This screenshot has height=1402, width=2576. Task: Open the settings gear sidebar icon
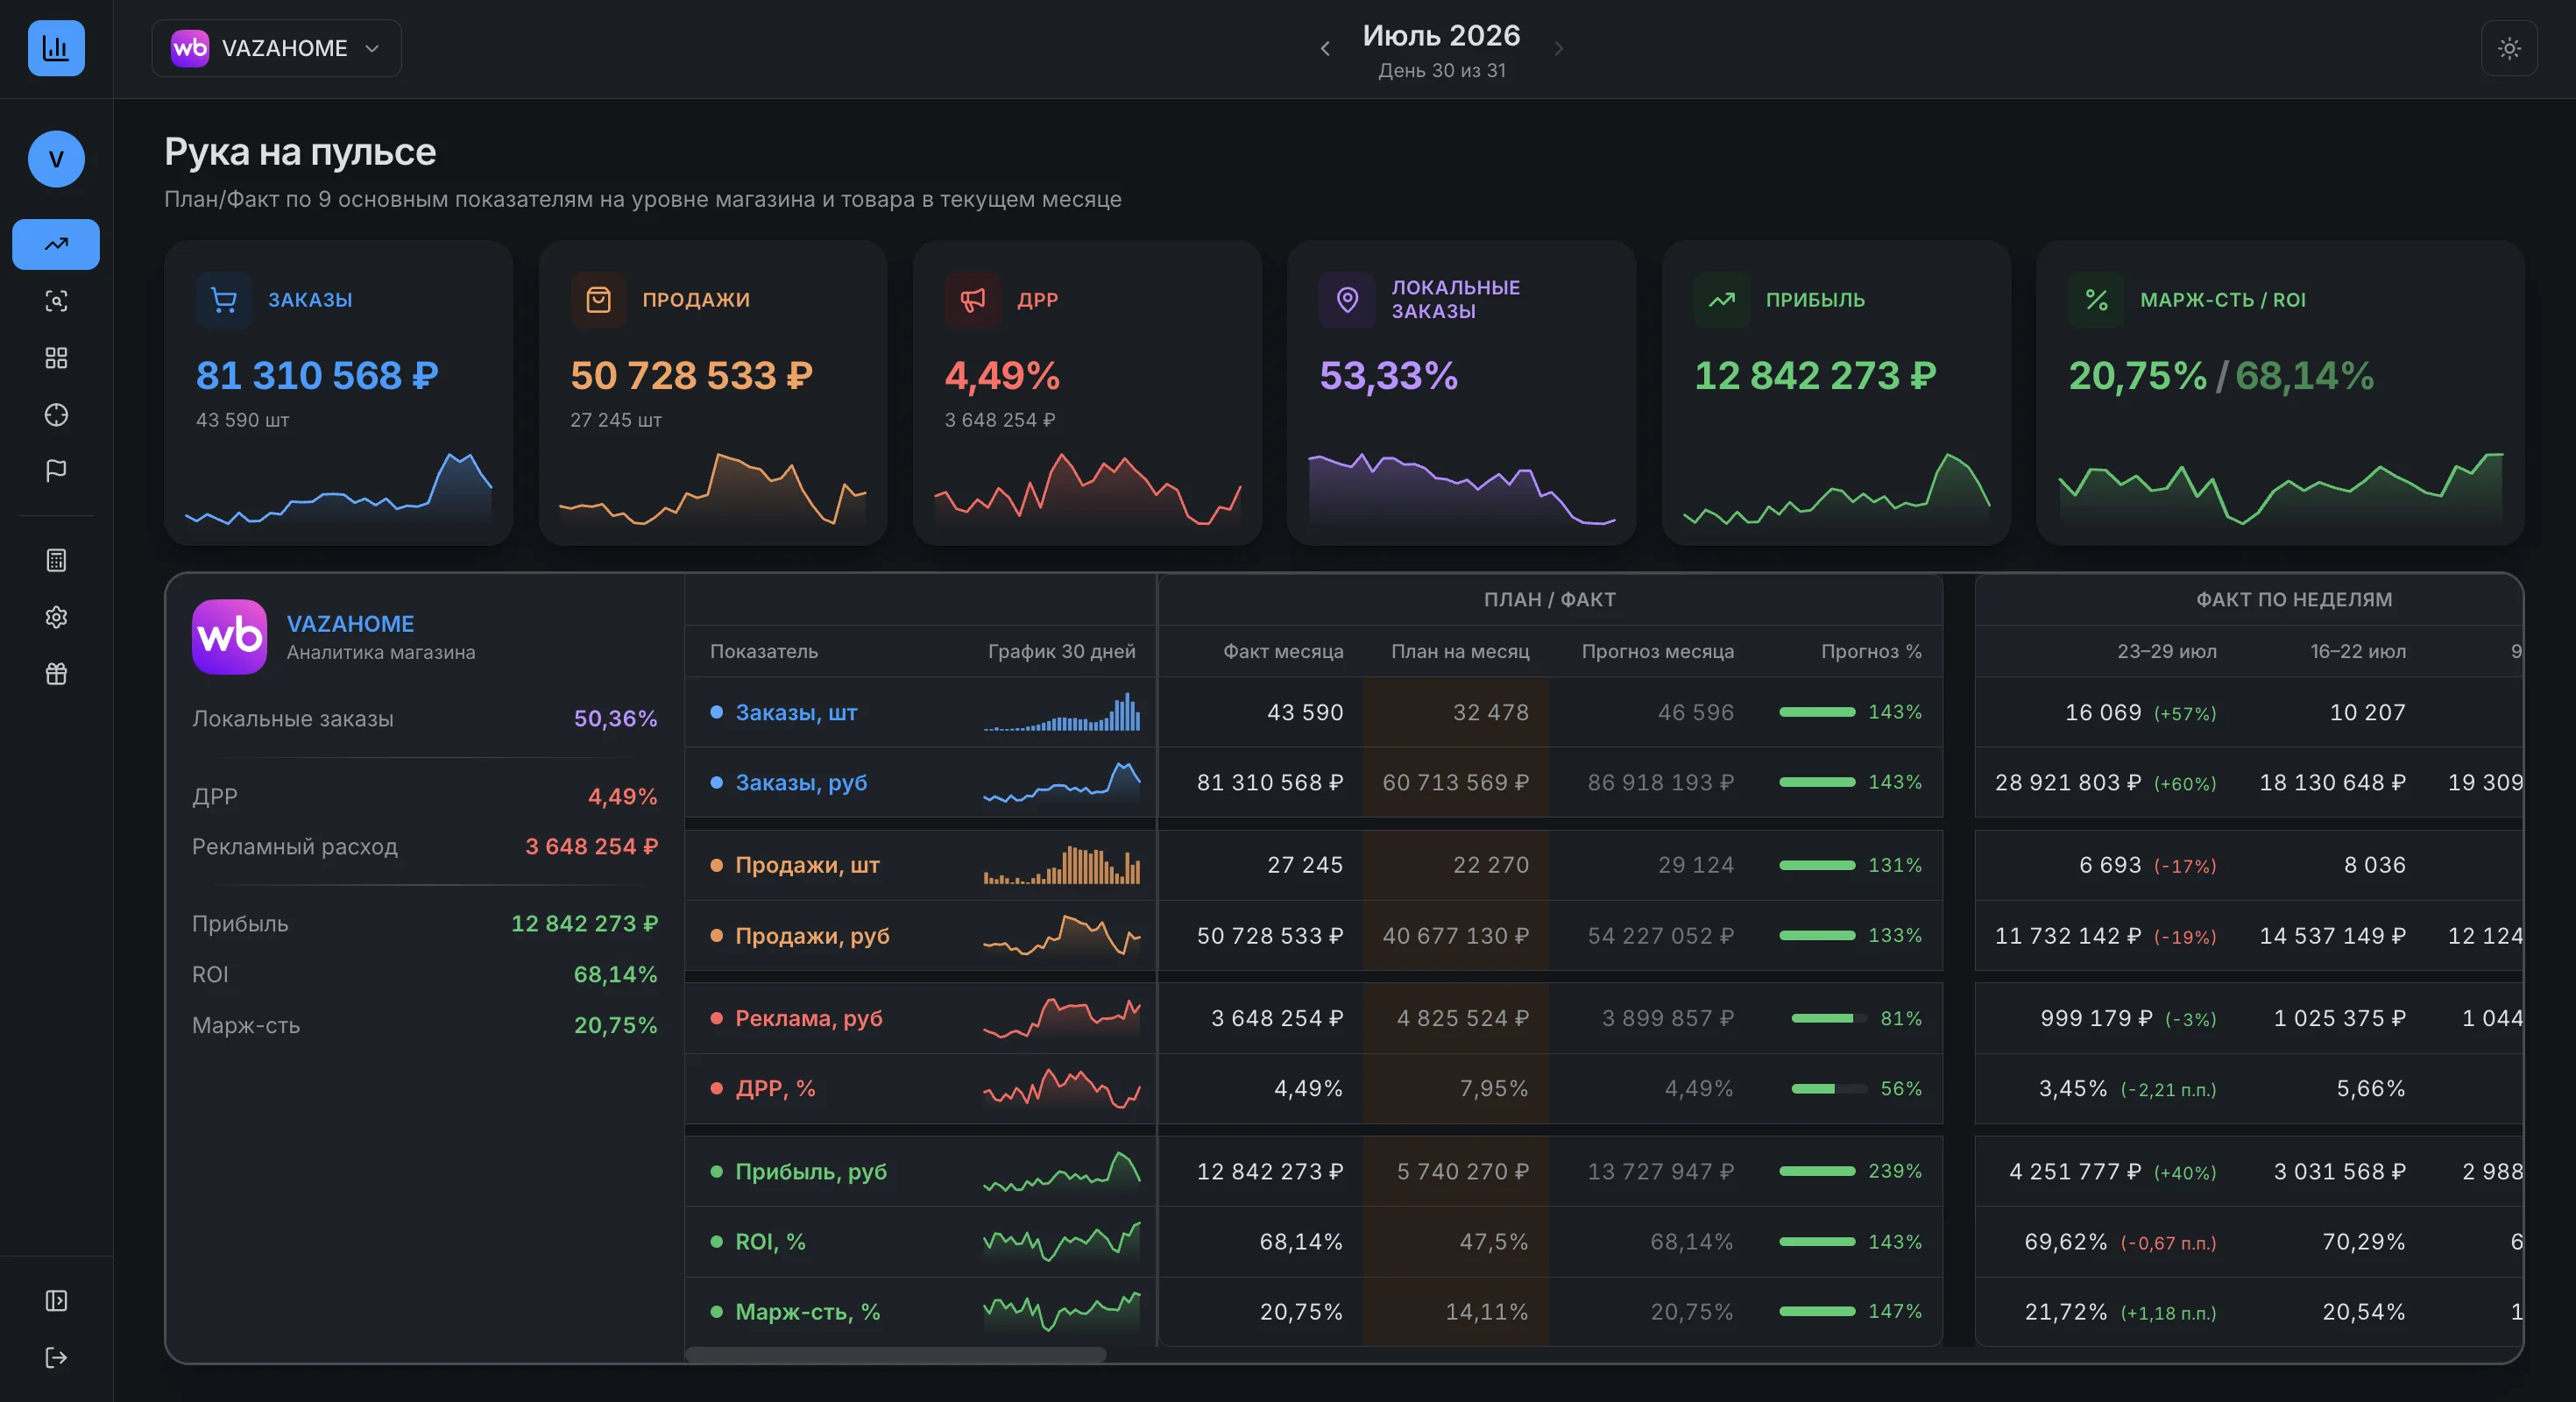click(56, 617)
